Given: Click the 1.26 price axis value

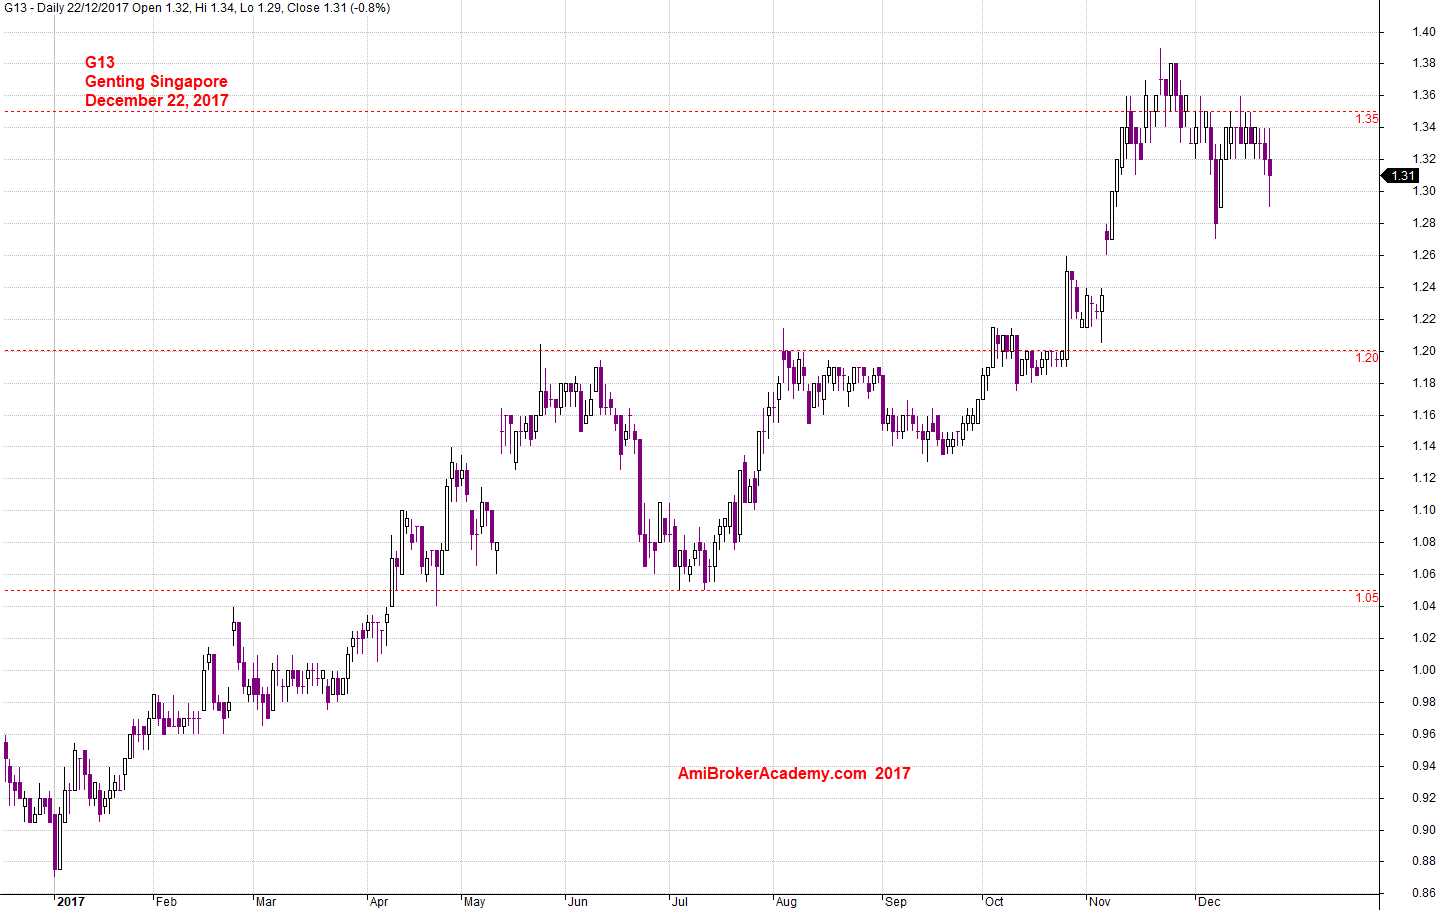Looking at the screenshot, I should pyautogui.click(x=1424, y=255).
